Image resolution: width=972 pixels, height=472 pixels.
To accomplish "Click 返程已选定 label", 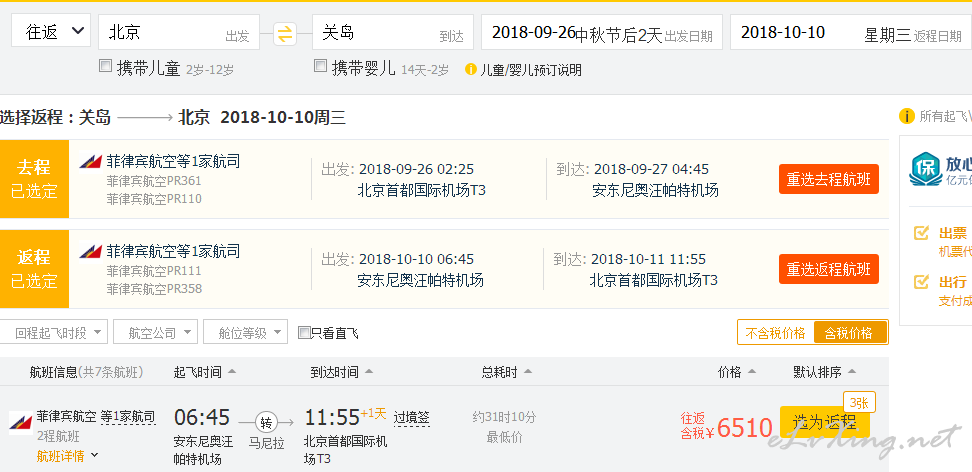I will [34, 269].
